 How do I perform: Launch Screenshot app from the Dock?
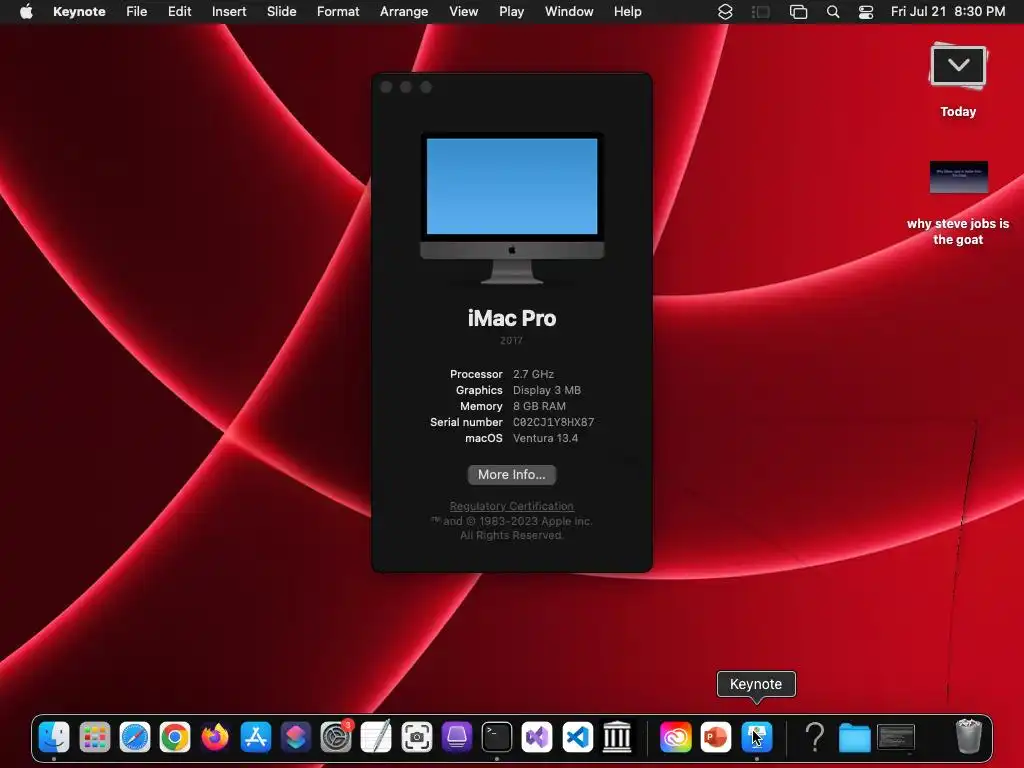point(417,737)
